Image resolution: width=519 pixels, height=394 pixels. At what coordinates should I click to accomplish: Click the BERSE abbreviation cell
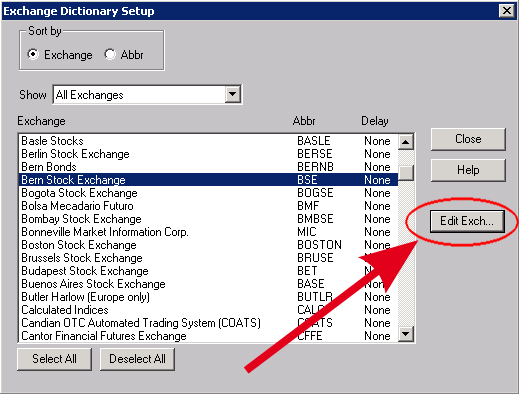[x=315, y=154]
